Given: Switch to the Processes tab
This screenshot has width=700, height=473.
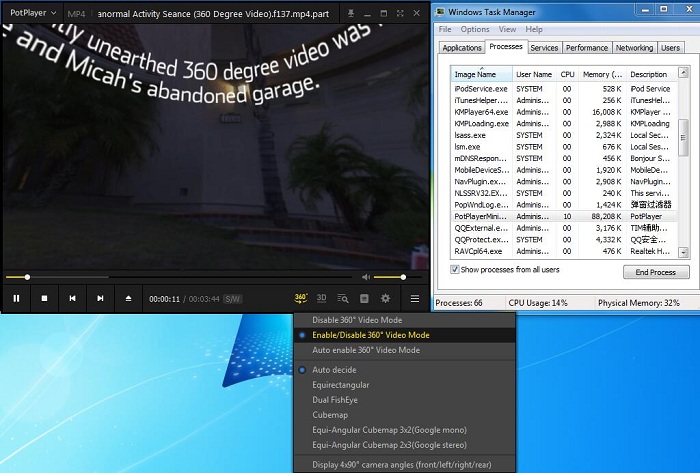Looking at the screenshot, I should click(506, 46).
